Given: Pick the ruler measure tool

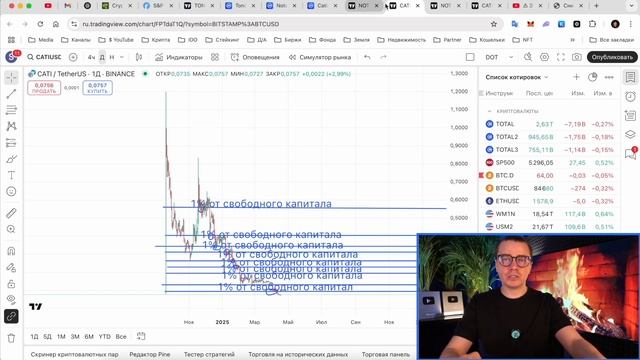Looking at the screenshot, I should (x=11, y=213).
